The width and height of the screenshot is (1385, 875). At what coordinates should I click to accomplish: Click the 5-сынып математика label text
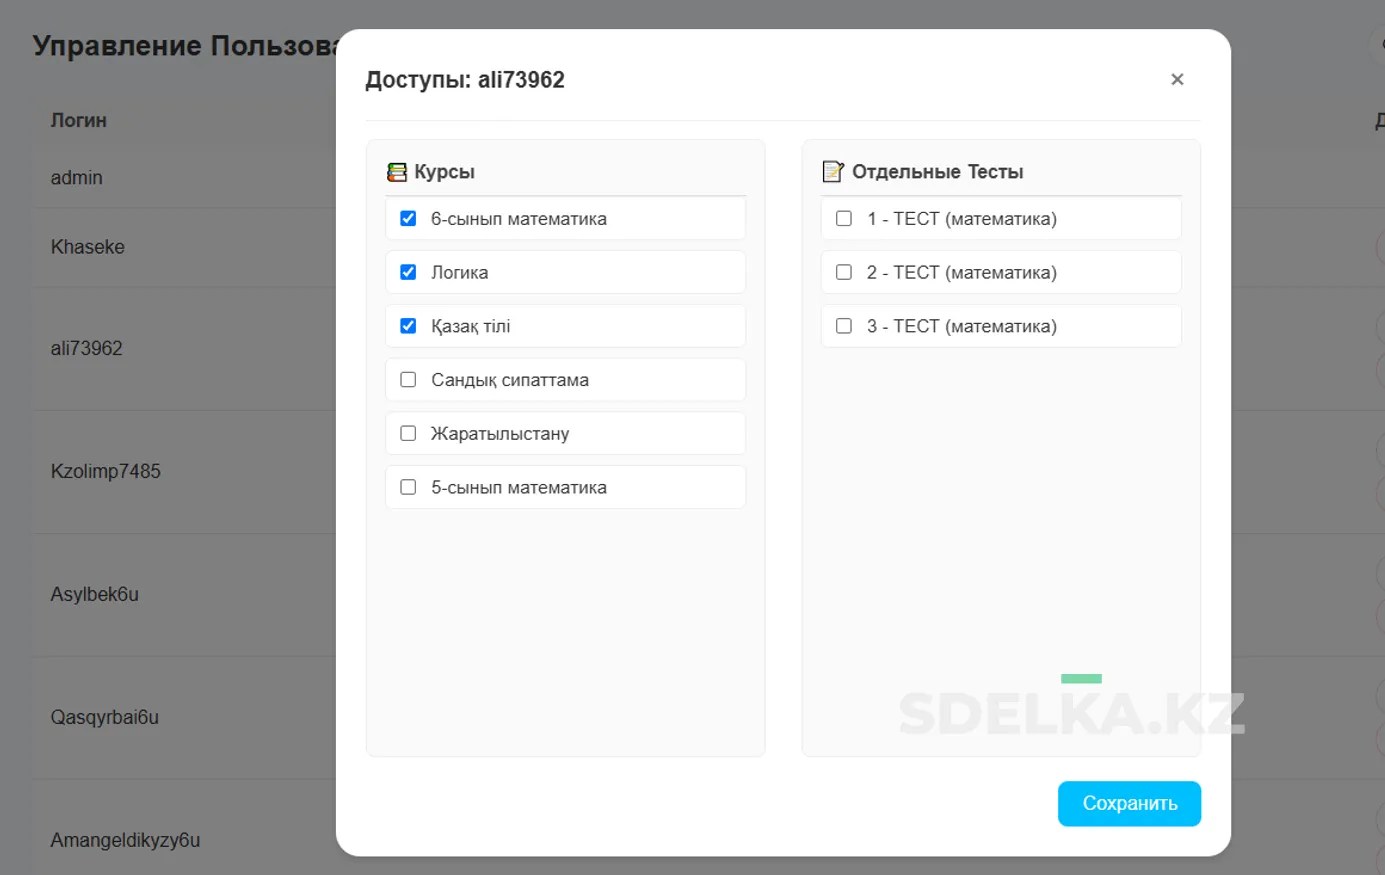[x=518, y=488]
